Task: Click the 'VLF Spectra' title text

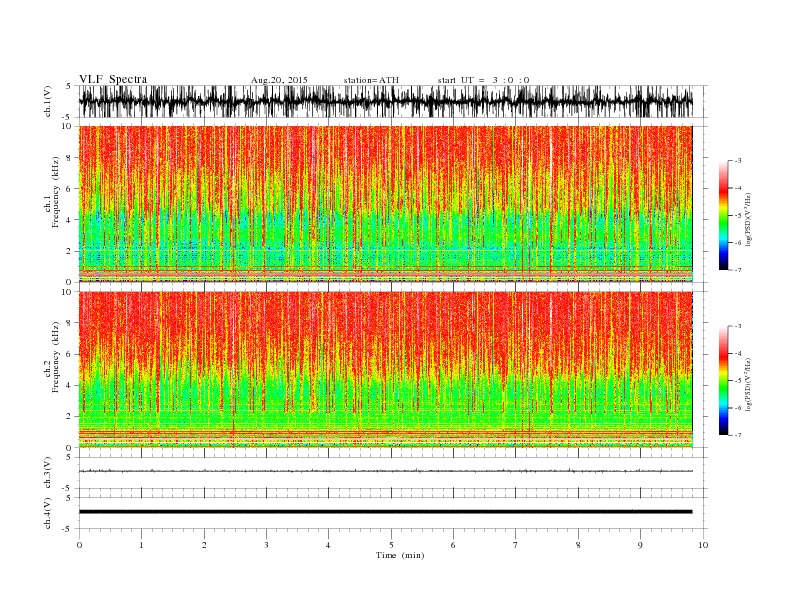Action: 113,79
